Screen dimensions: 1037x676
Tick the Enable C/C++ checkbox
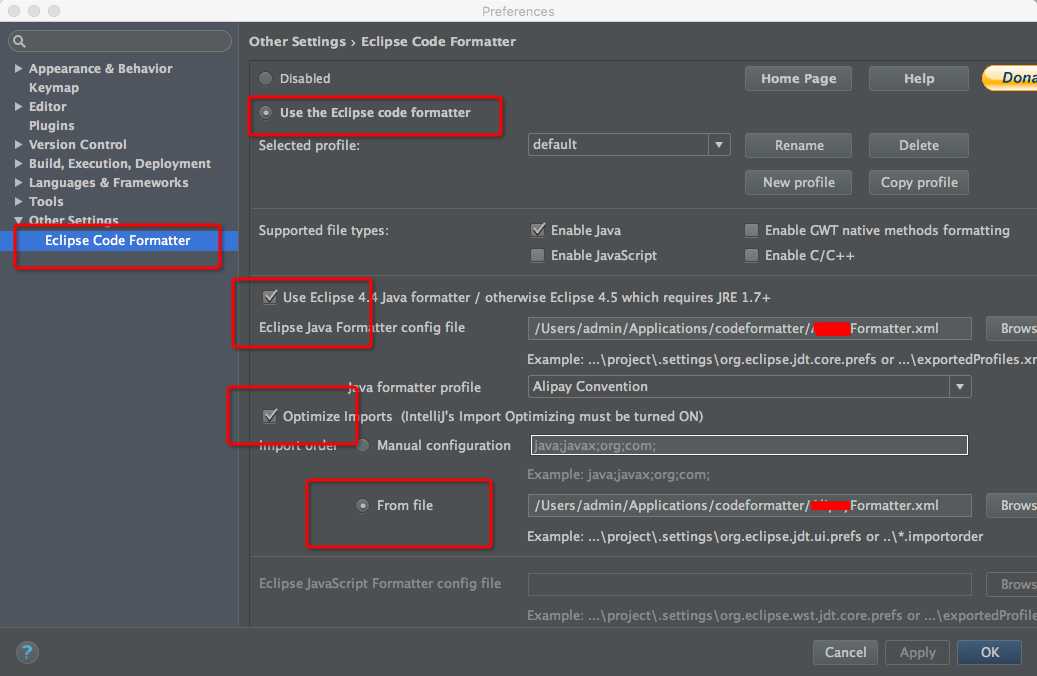click(751, 255)
